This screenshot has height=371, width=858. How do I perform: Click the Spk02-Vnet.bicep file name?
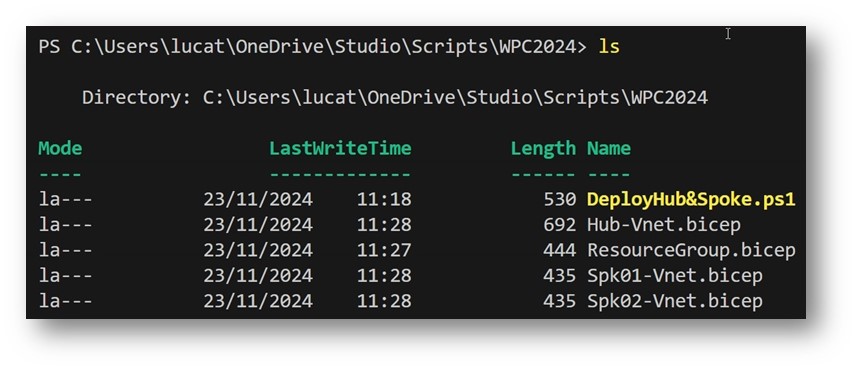click(x=675, y=301)
